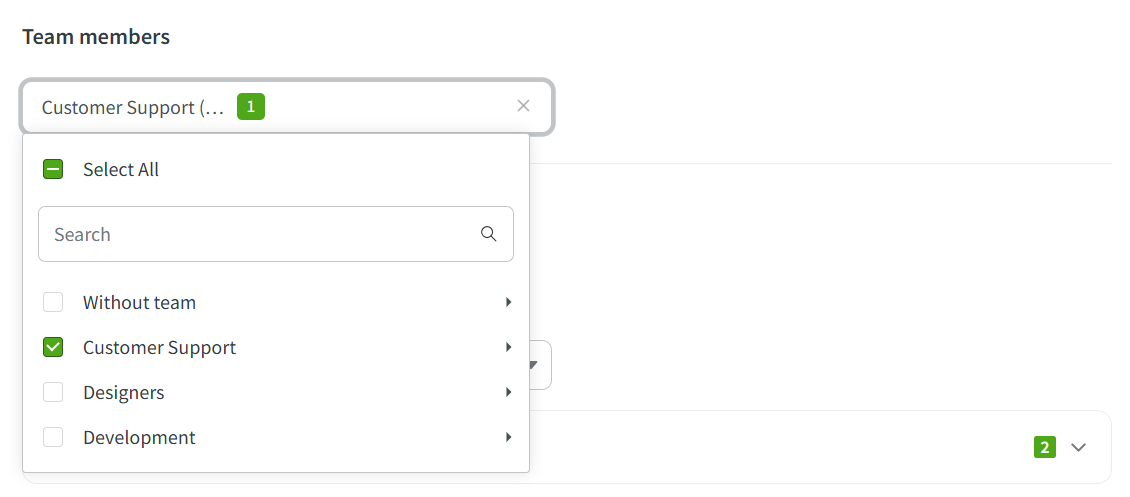This screenshot has width=1130, height=497.
Task: Expand the section with the down chevron
Action: 1078,447
